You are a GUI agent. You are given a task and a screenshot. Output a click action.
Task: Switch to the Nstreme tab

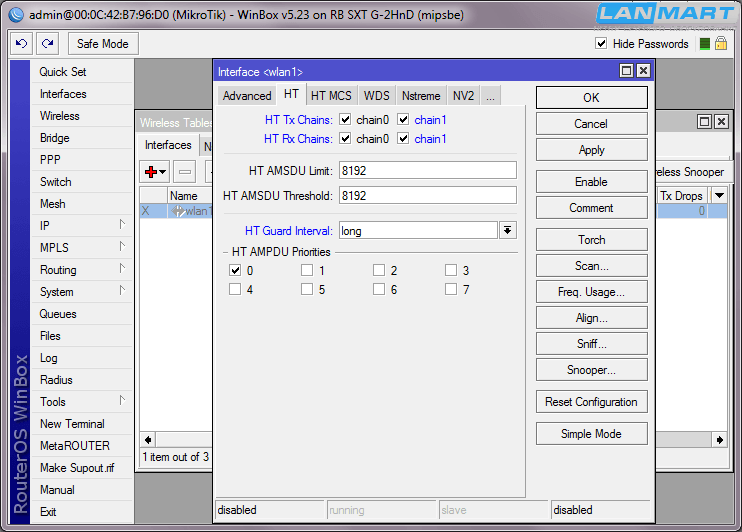(x=421, y=96)
